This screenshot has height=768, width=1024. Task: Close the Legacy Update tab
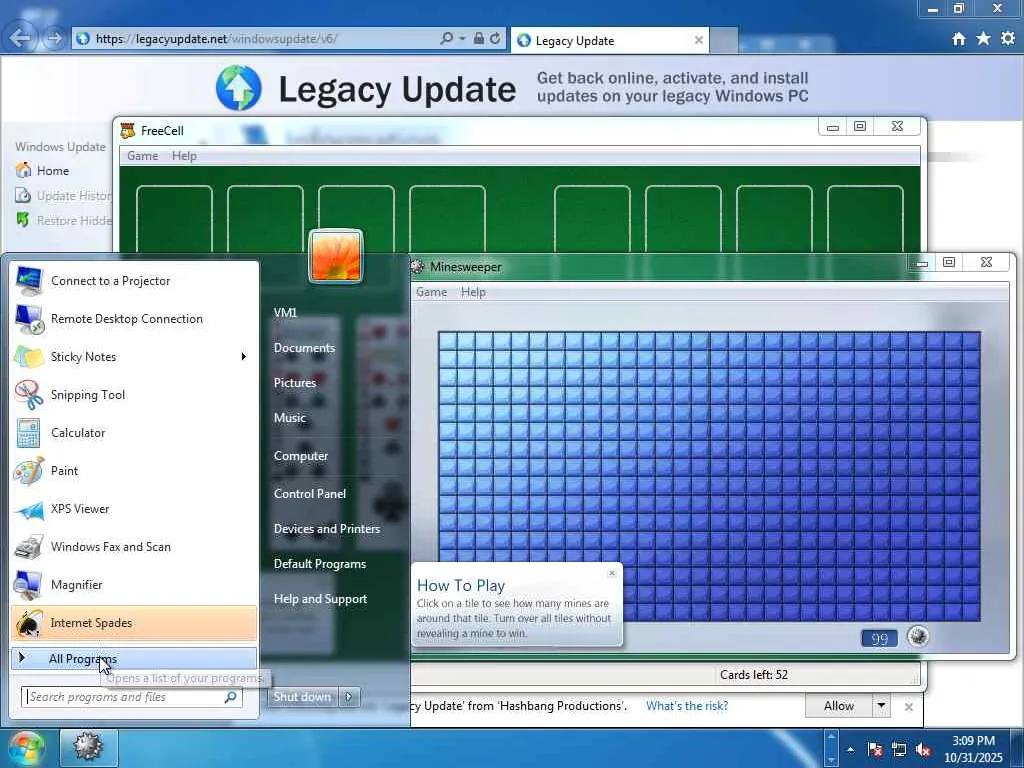pos(699,40)
